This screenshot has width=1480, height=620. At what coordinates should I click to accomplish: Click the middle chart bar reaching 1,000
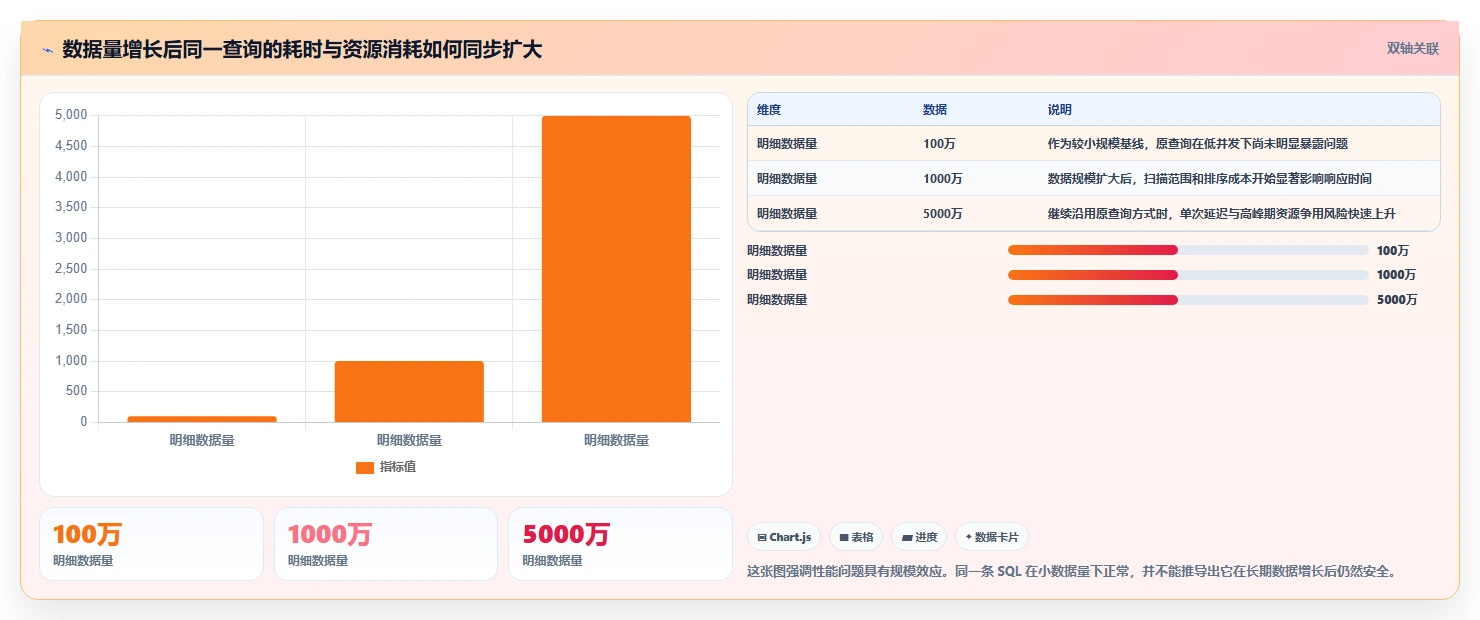point(409,391)
